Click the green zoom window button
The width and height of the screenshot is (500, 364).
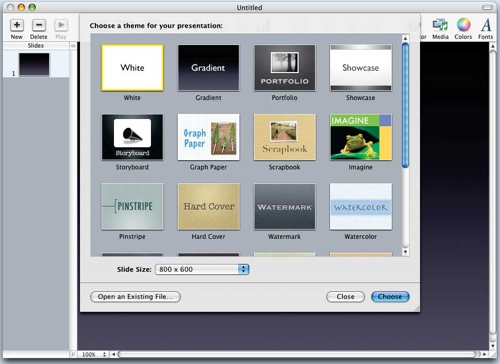click(32, 7)
